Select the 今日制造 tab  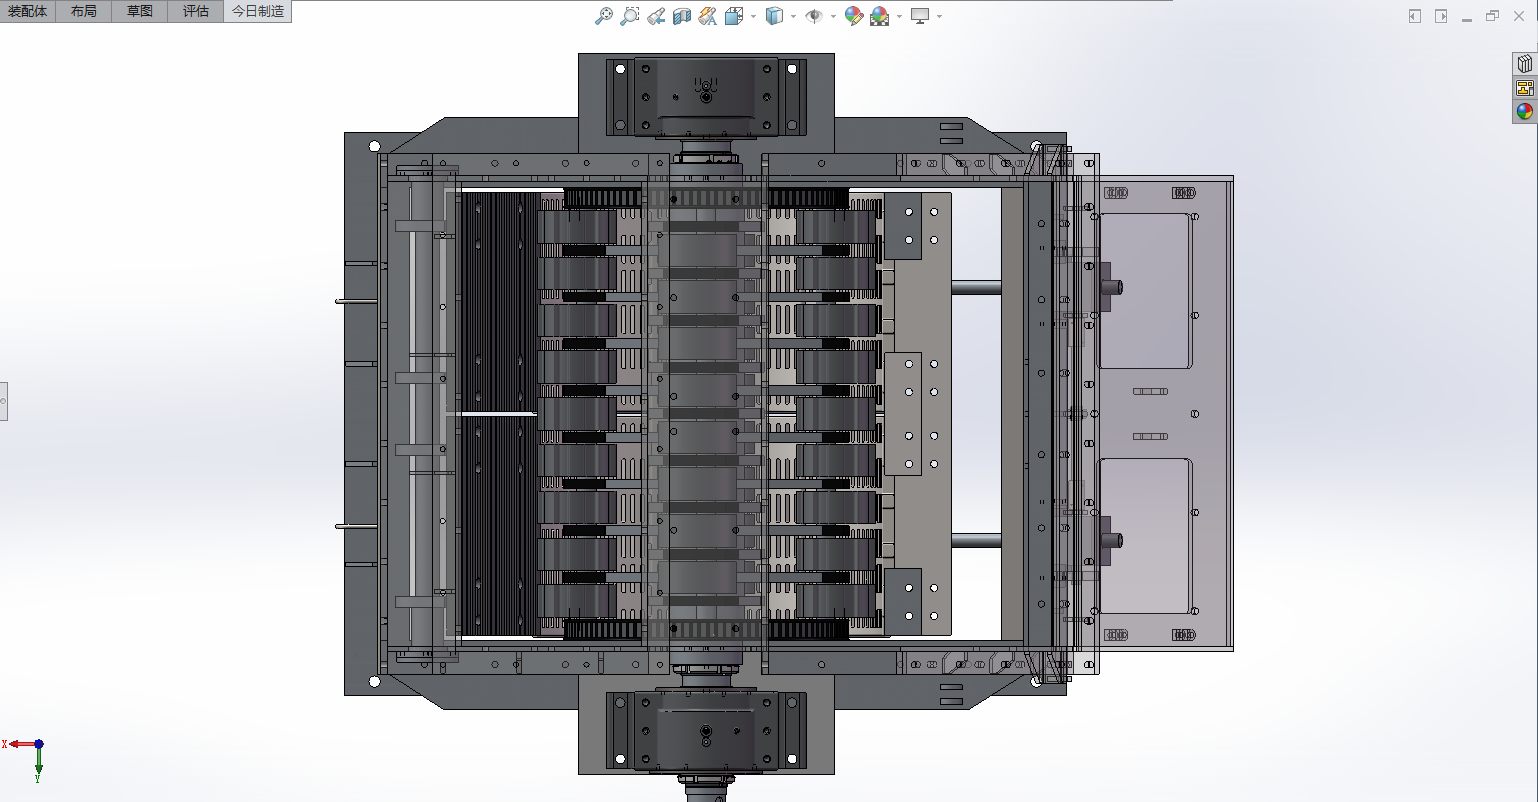[258, 11]
